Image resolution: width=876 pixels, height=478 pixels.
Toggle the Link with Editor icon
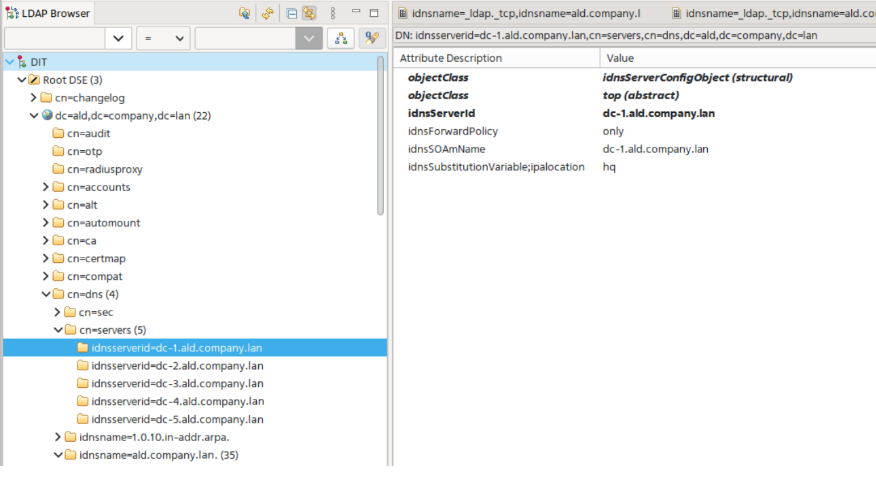coord(309,13)
